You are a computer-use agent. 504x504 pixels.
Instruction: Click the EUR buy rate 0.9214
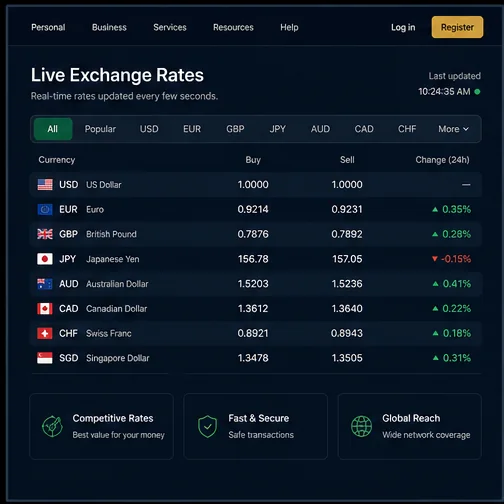[x=253, y=209]
